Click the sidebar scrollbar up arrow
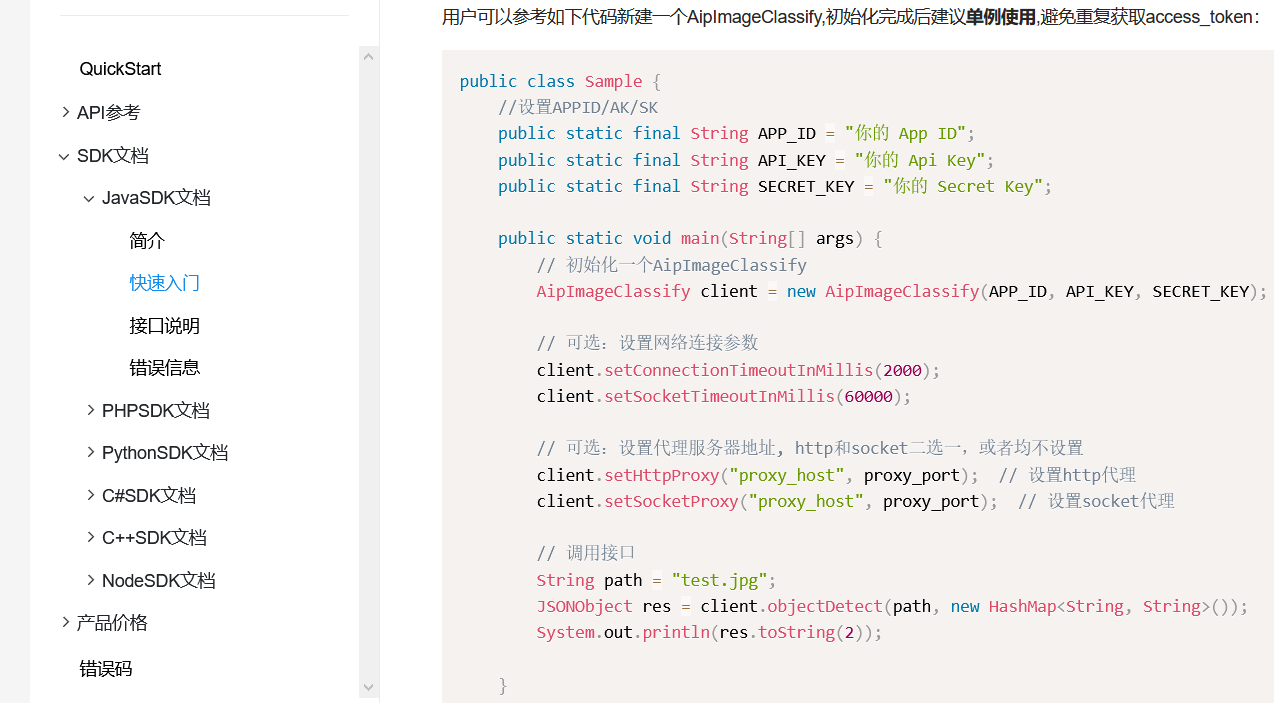The height and width of the screenshot is (703, 1274). click(369, 57)
